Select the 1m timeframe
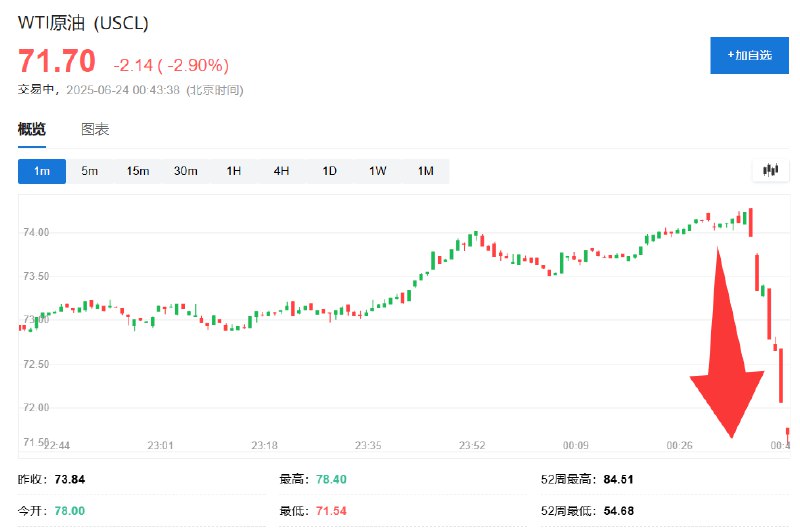The height and width of the screenshot is (531, 800). pyautogui.click(x=42, y=171)
